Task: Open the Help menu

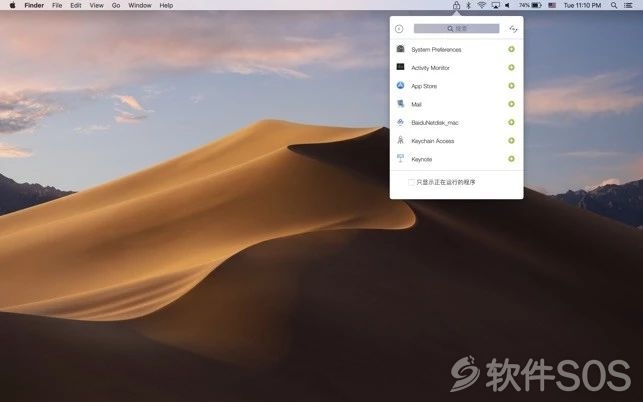Action: (x=166, y=5)
